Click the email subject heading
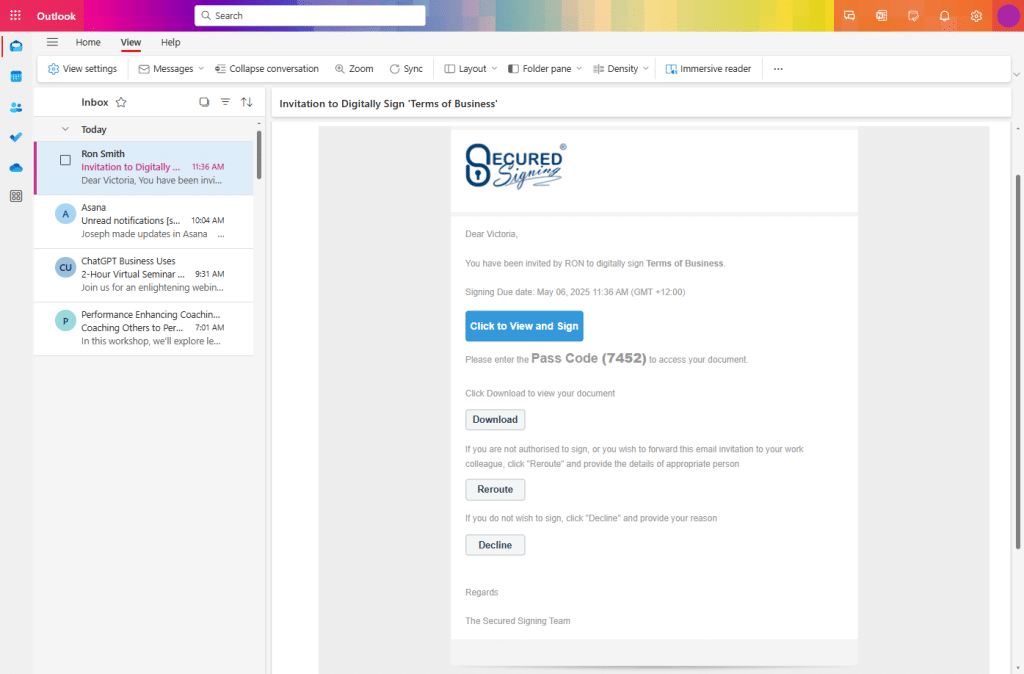 click(x=389, y=104)
